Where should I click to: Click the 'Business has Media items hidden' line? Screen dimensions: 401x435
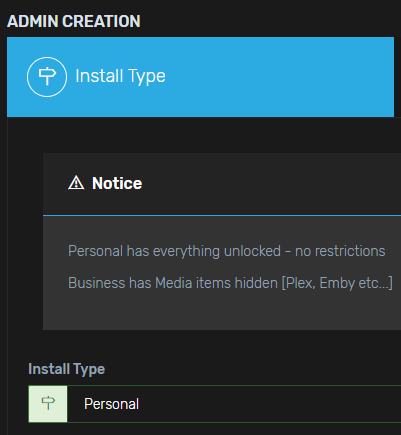click(x=230, y=283)
